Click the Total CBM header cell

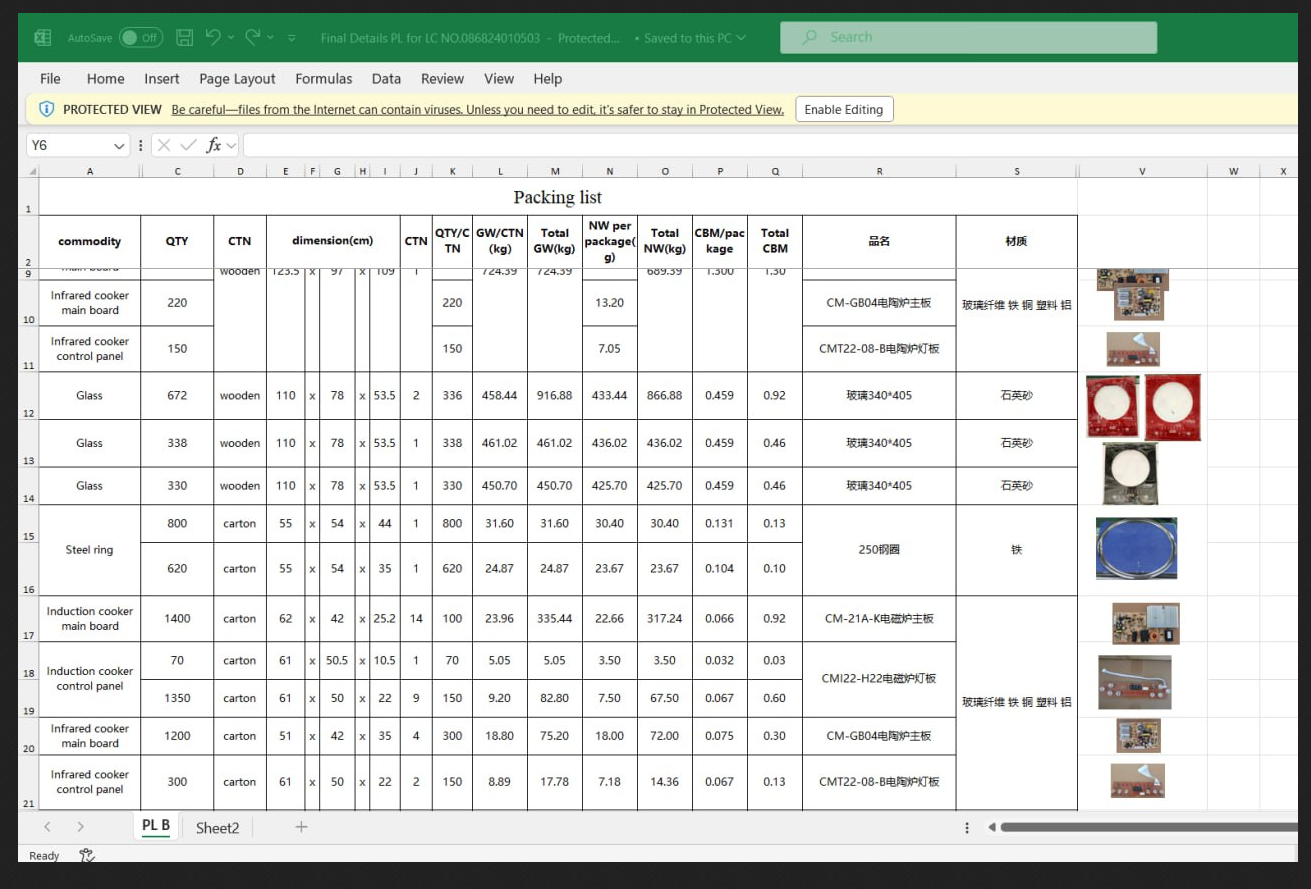click(x=775, y=241)
